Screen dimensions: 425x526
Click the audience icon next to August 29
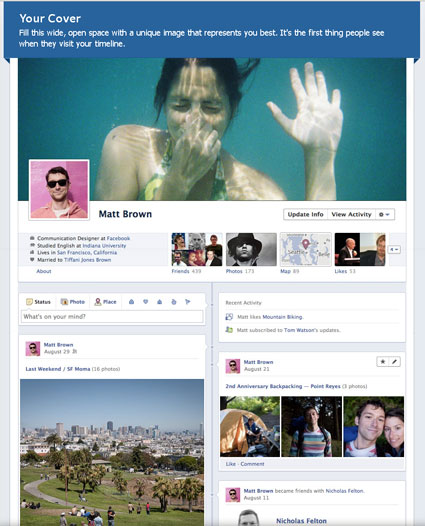click(x=75, y=352)
